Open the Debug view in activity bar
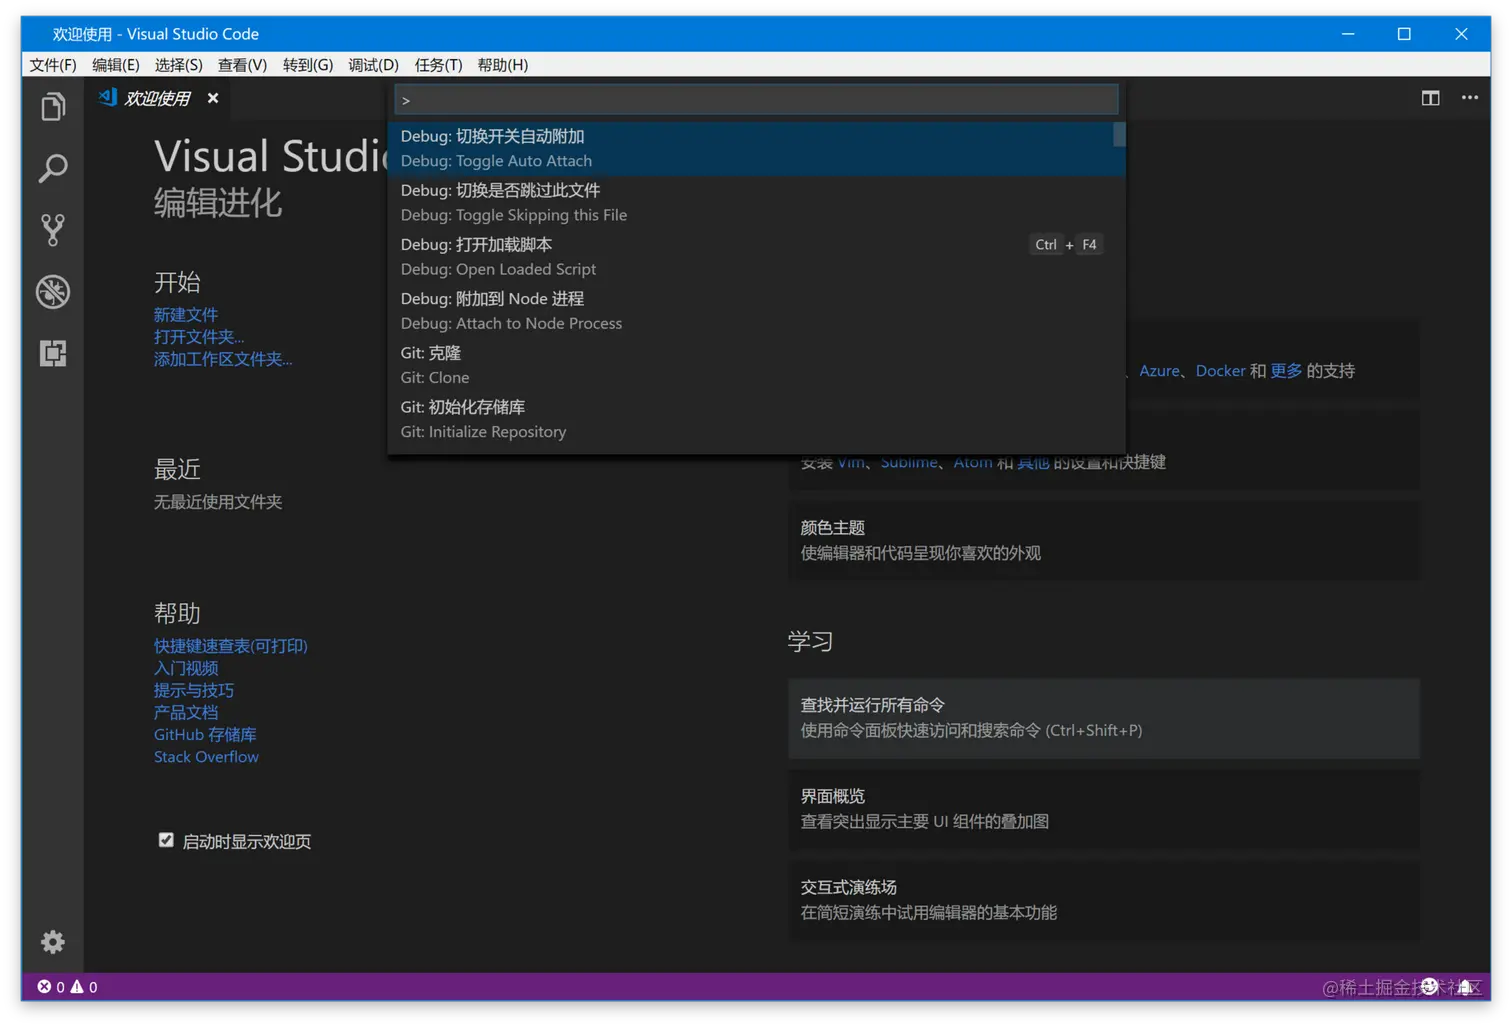The height and width of the screenshot is (1027, 1512). coord(53,291)
